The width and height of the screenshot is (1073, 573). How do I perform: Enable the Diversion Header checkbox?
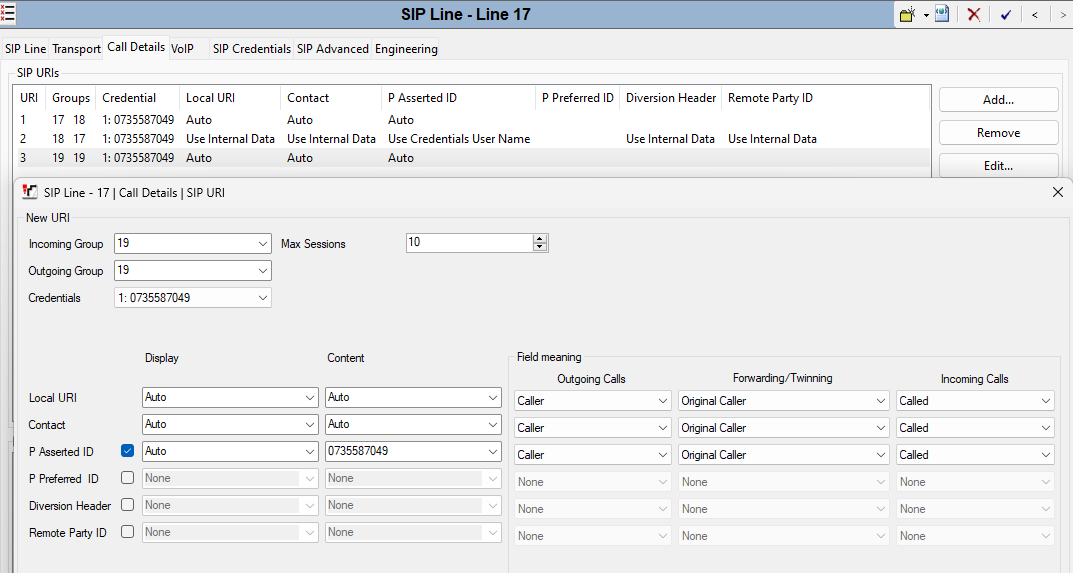(127, 505)
